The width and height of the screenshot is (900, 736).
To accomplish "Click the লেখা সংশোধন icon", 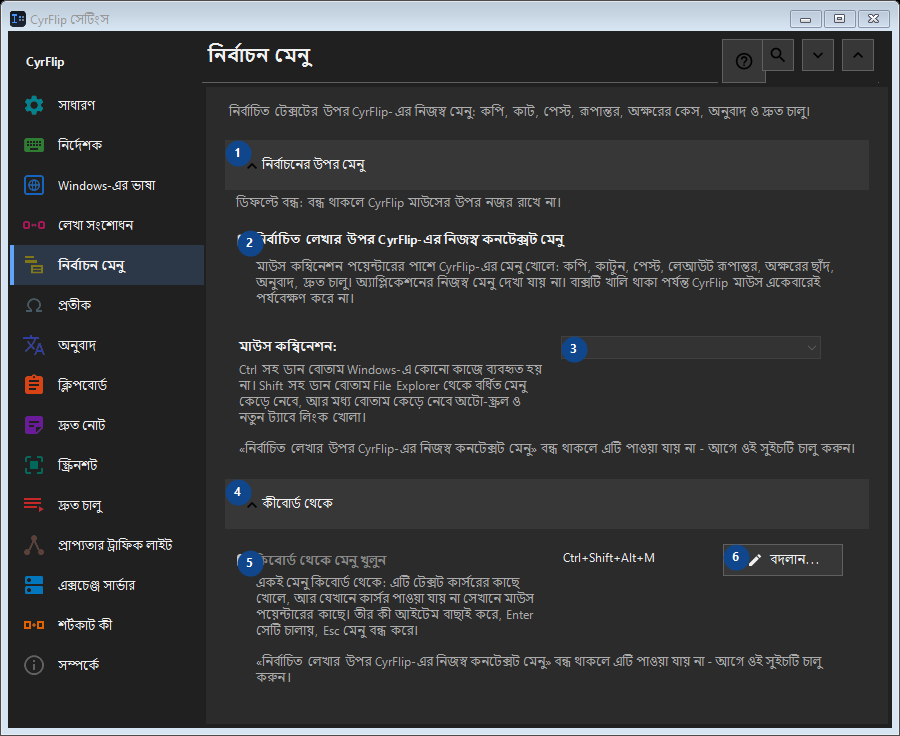I will click(x=34, y=225).
